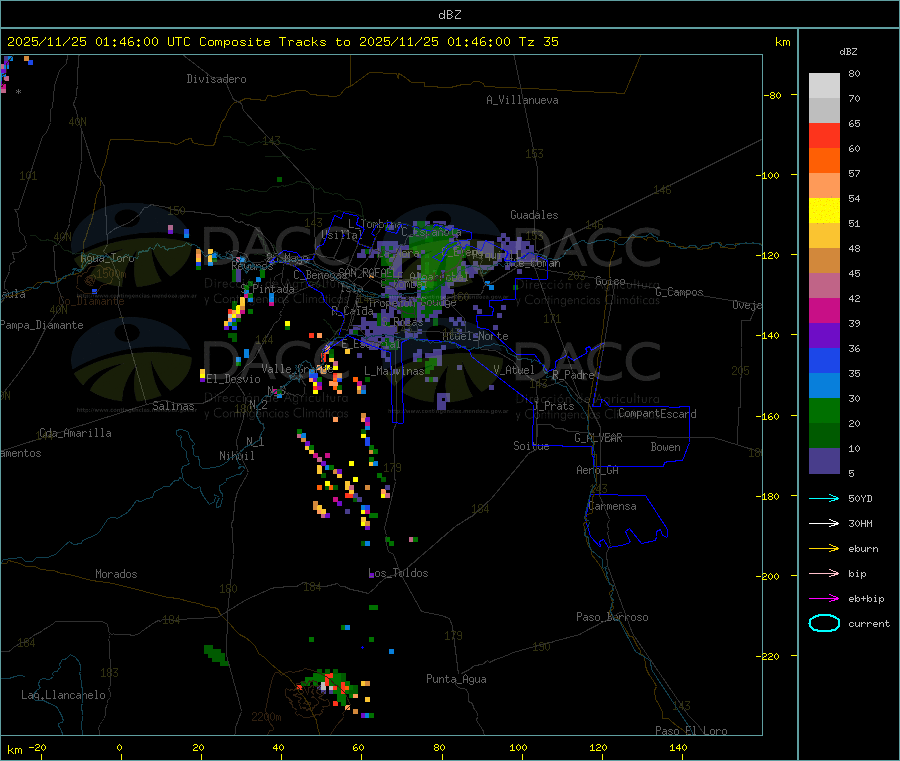Click the Carmensa map label
Image resolution: width=900 pixels, height=761 pixels.
(x=612, y=506)
